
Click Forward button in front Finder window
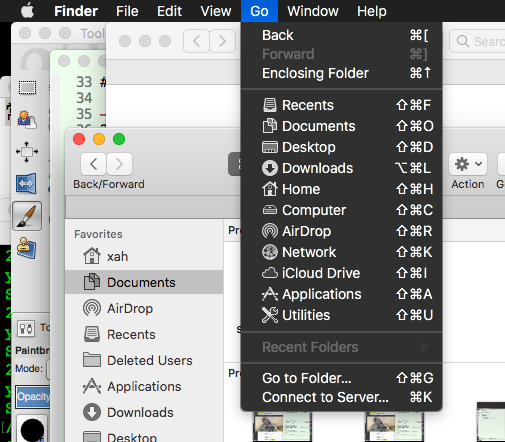[119, 164]
